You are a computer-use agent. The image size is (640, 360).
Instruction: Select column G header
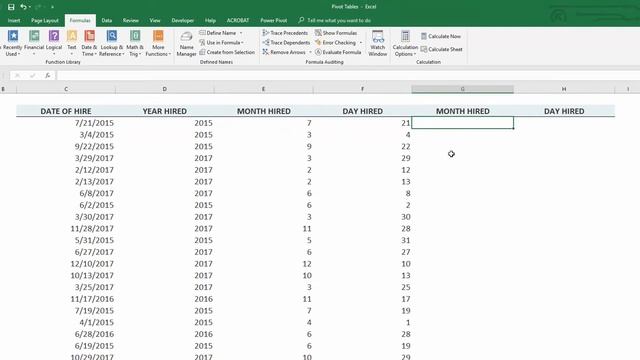coord(462,89)
